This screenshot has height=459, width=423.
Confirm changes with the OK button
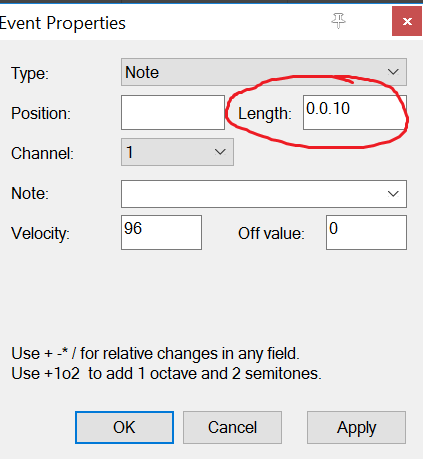pyautogui.click(x=124, y=427)
